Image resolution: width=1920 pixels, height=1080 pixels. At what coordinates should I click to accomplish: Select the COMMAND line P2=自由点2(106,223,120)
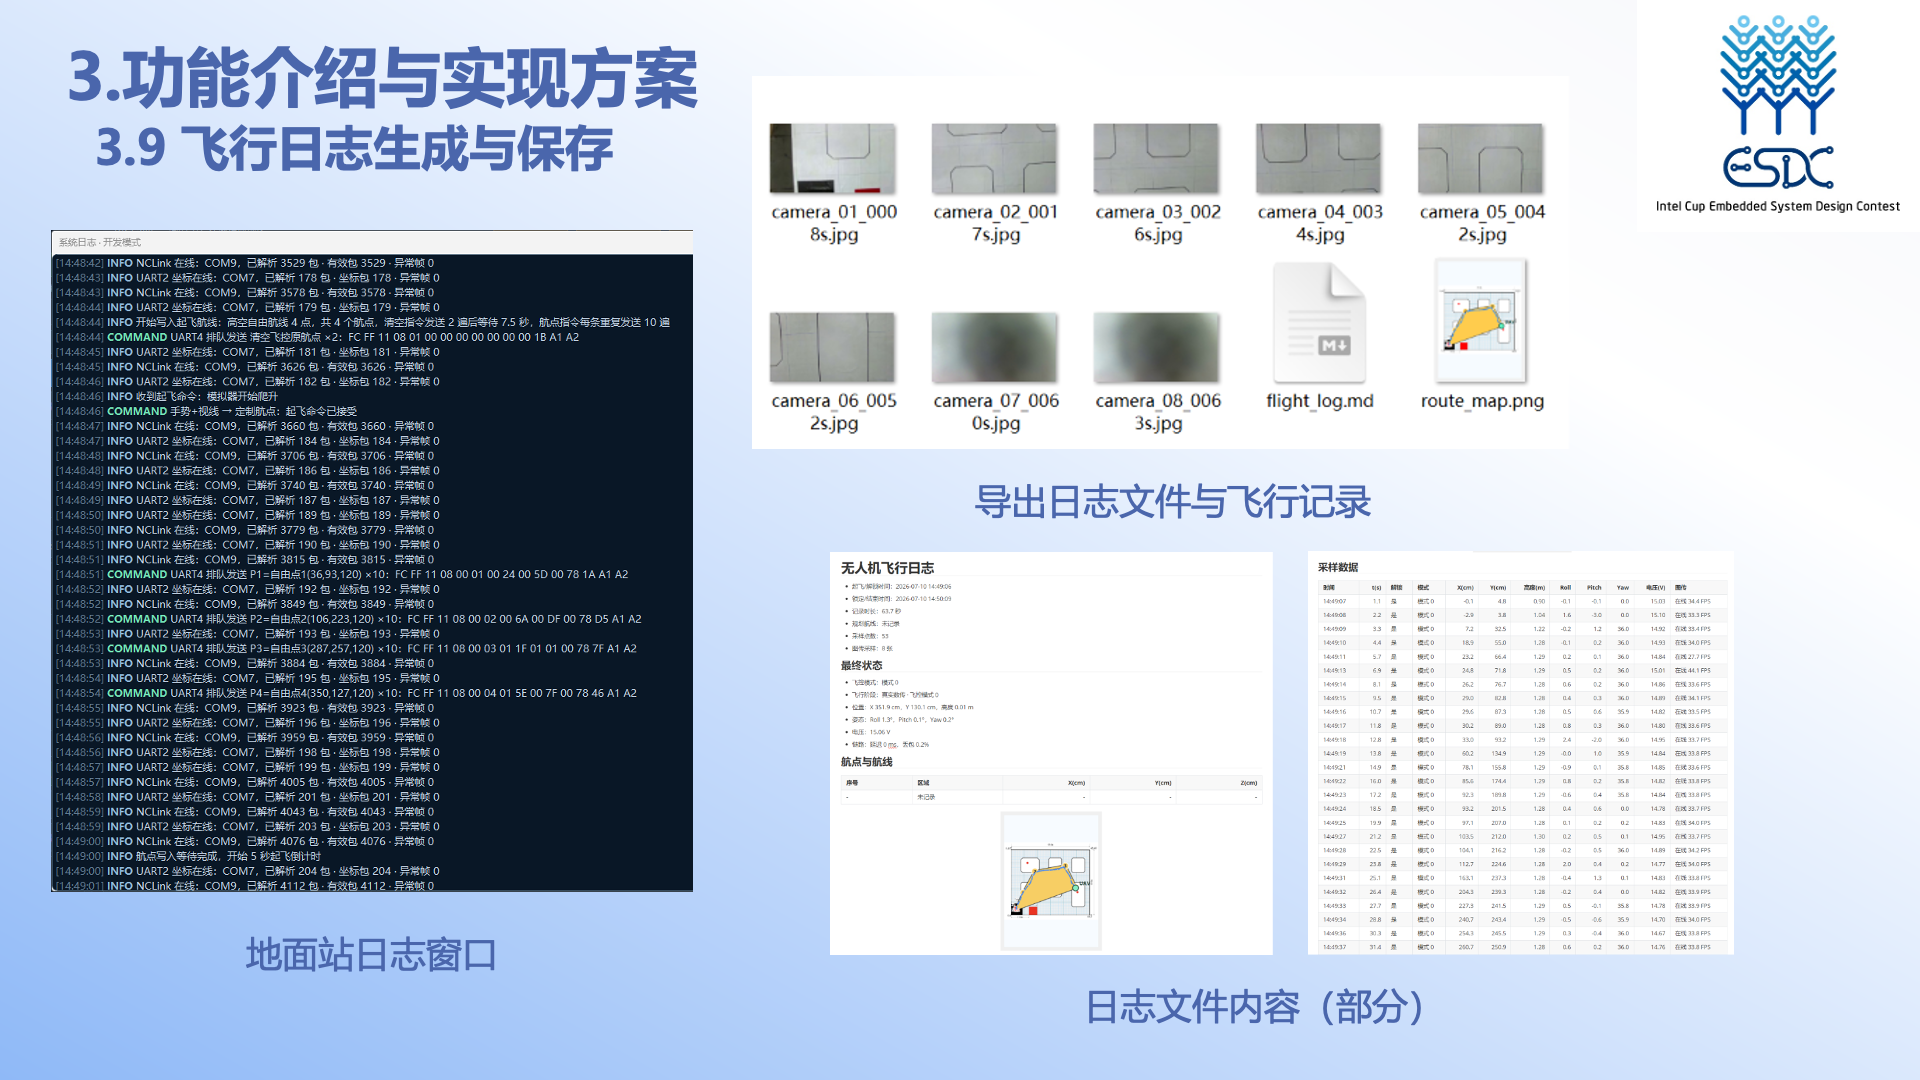pyautogui.click(x=349, y=619)
